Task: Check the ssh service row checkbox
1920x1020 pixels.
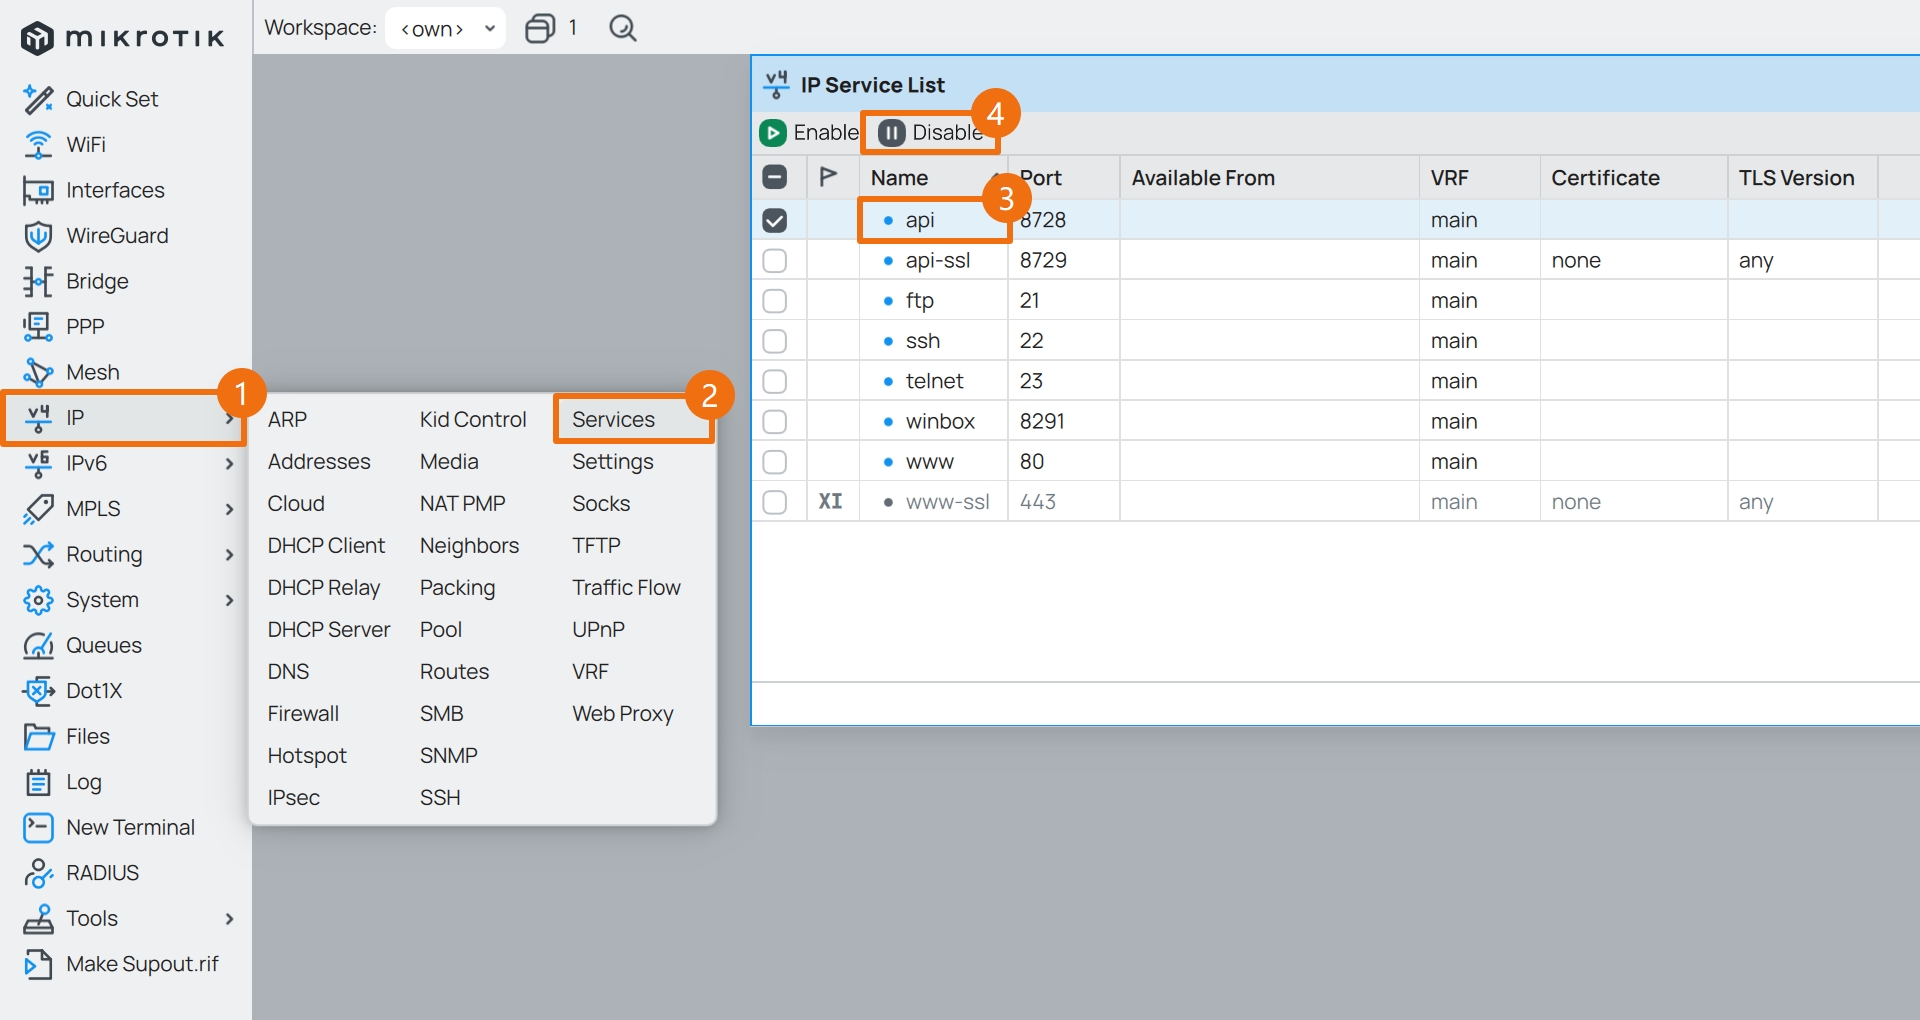Action: (x=775, y=341)
